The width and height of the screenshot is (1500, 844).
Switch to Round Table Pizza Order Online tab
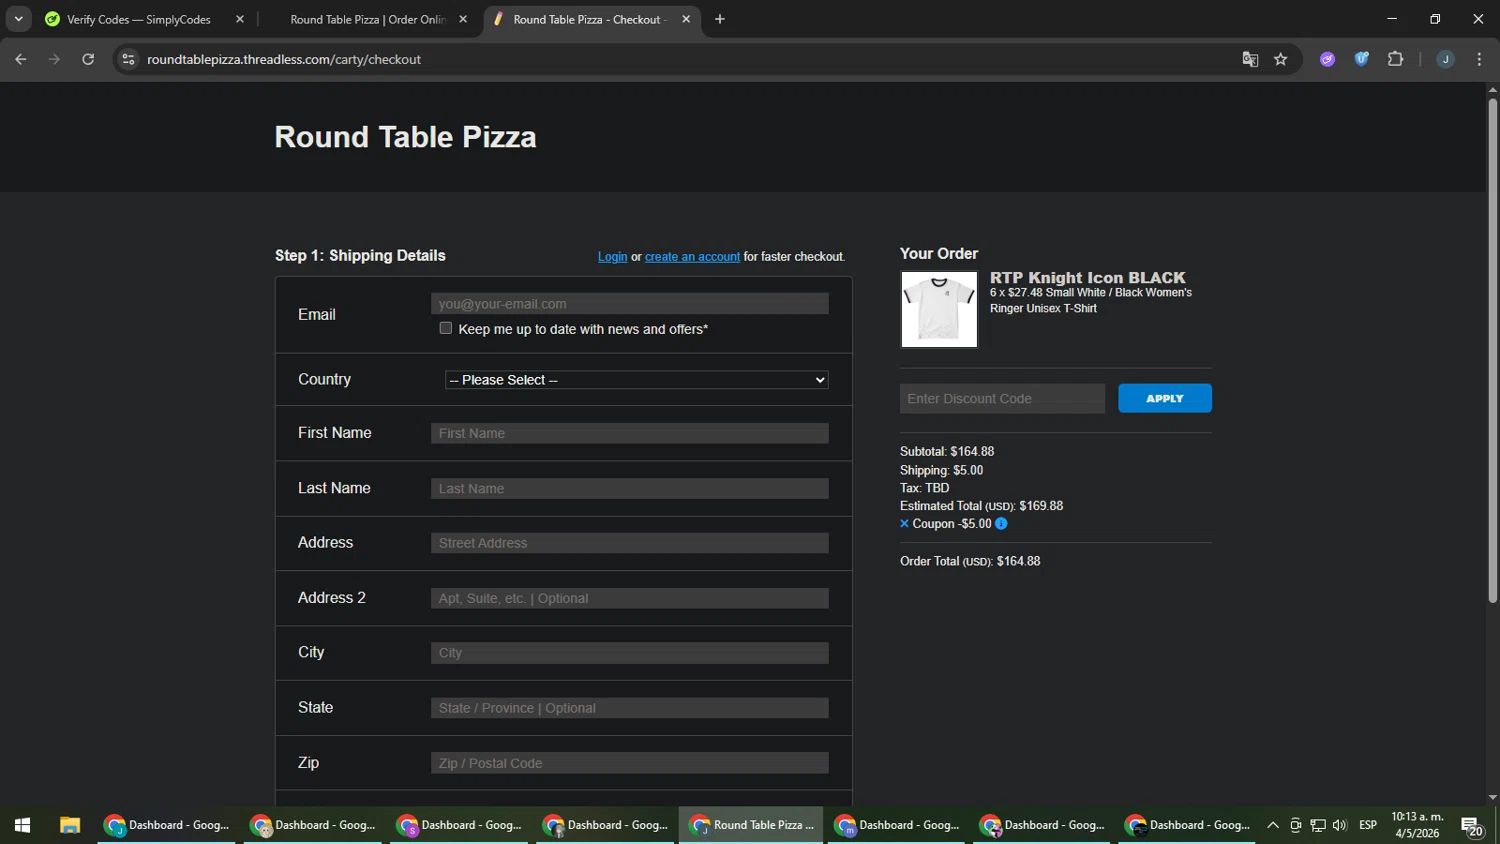367,19
